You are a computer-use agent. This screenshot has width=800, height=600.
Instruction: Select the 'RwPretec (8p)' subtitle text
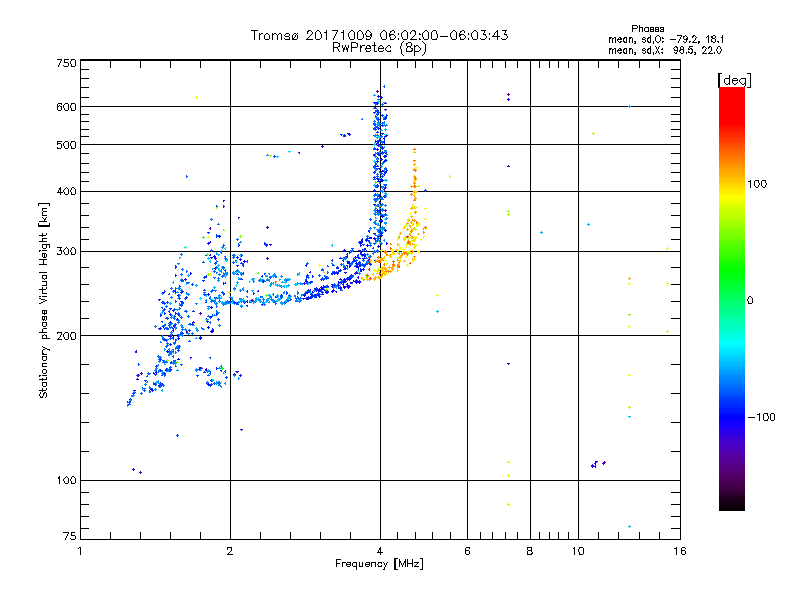click(x=379, y=48)
